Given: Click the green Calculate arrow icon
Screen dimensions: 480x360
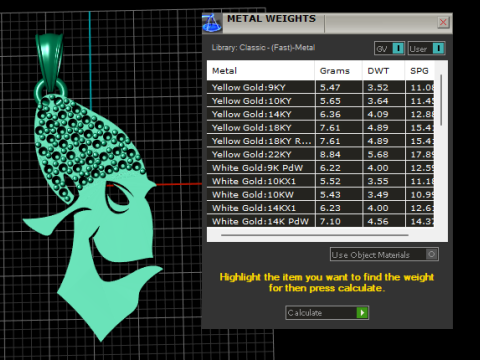Looking at the screenshot, I should click(x=362, y=313).
